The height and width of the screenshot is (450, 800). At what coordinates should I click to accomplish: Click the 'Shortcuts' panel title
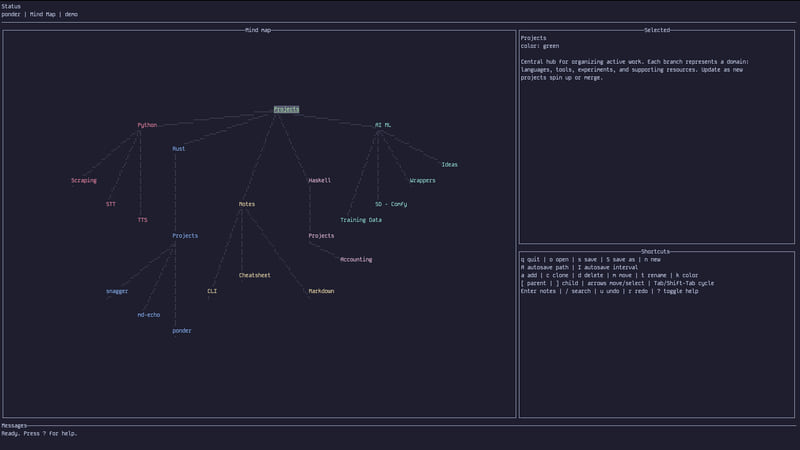[655, 252]
